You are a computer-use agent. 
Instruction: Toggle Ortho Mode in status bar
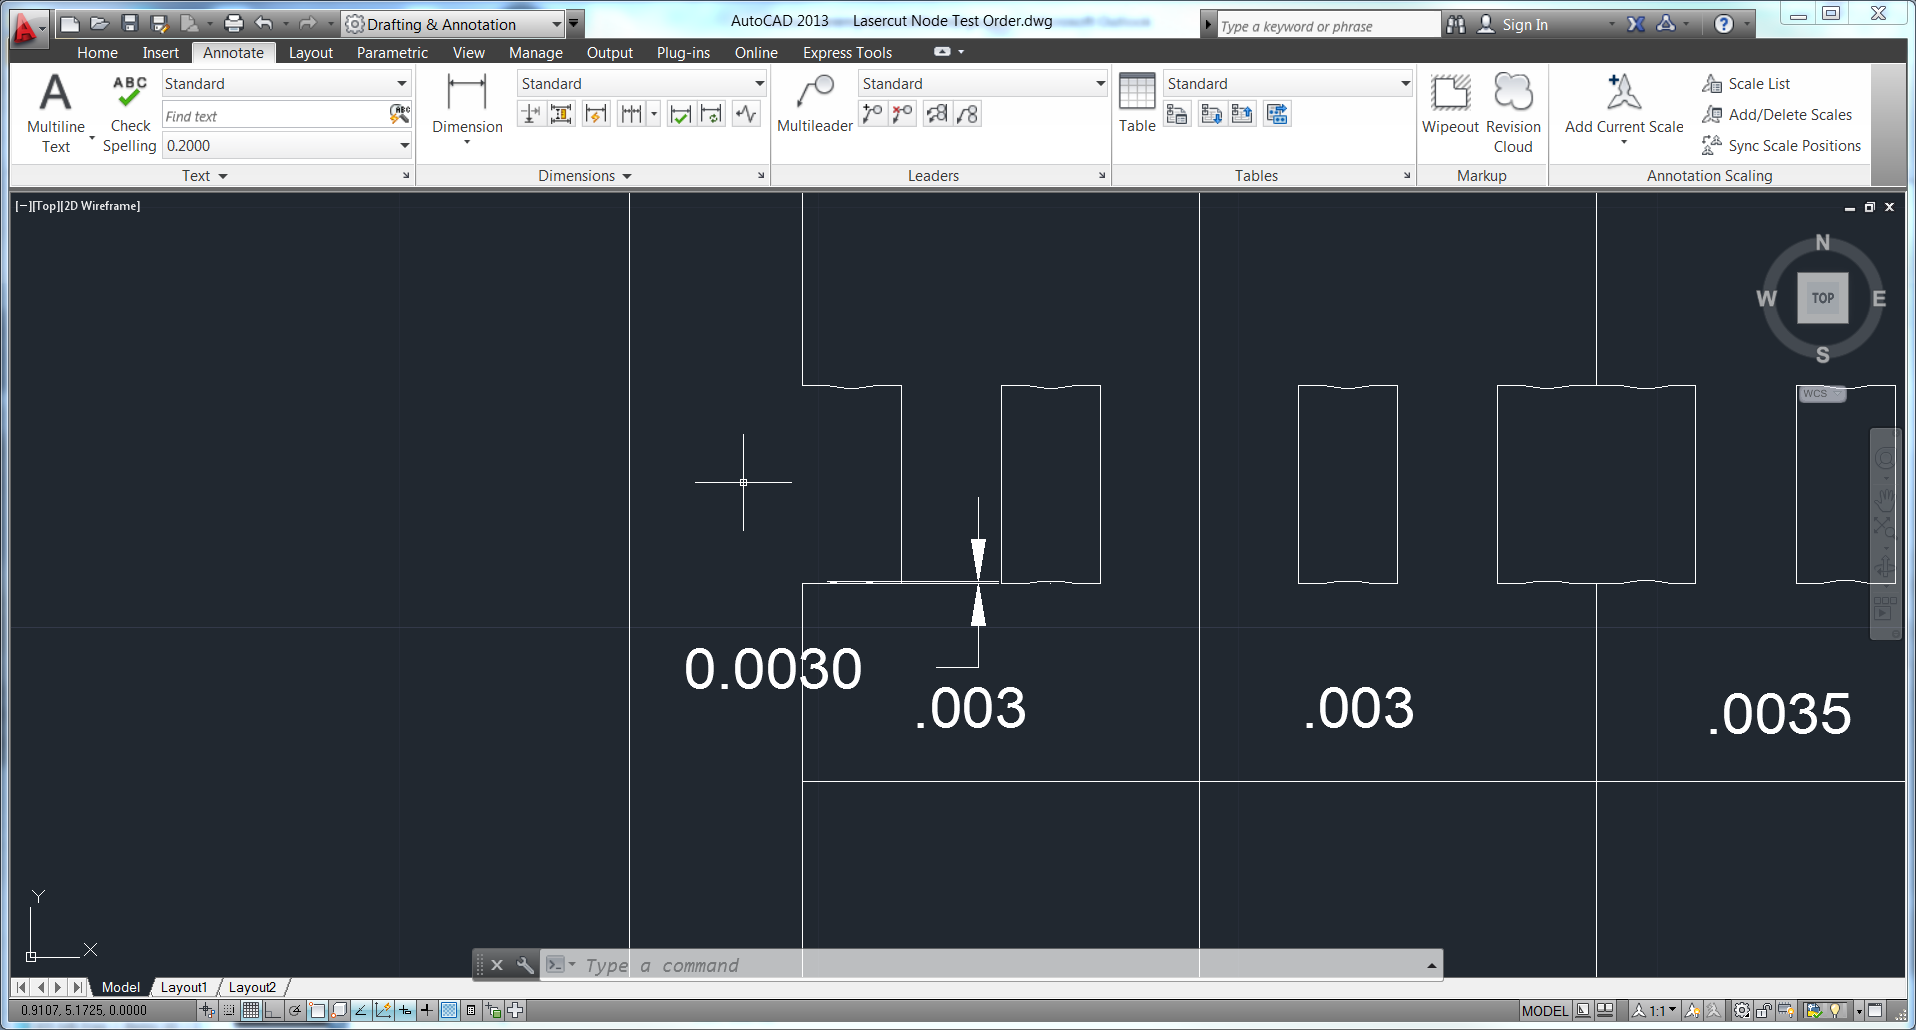pos(273,1011)
